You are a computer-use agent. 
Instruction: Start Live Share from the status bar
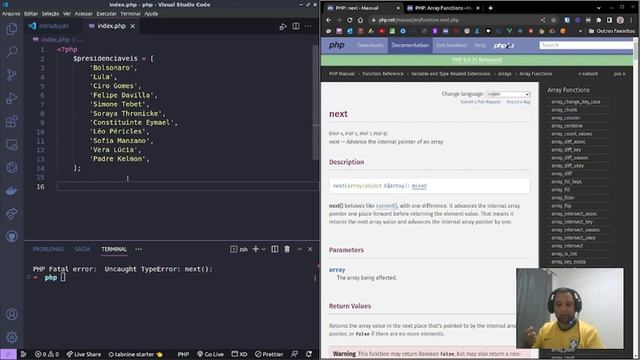click(84, 354)
